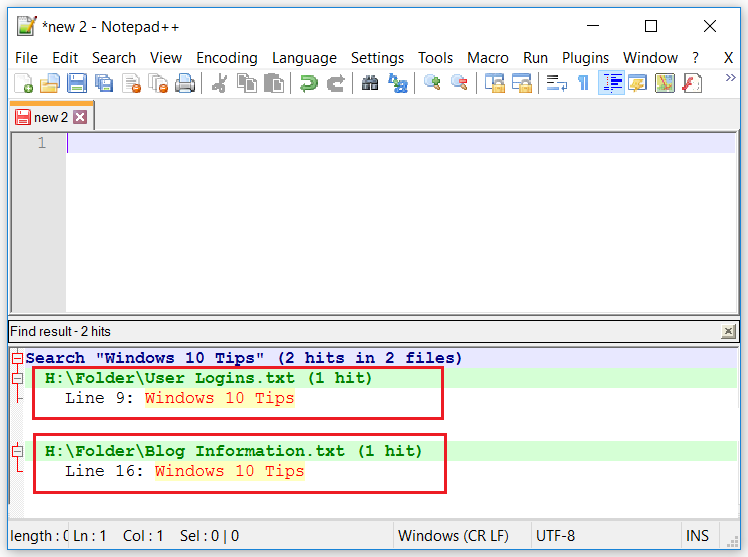748x557 pixels.
Task: Open the Function List icon
Action: tap(692, 83)
